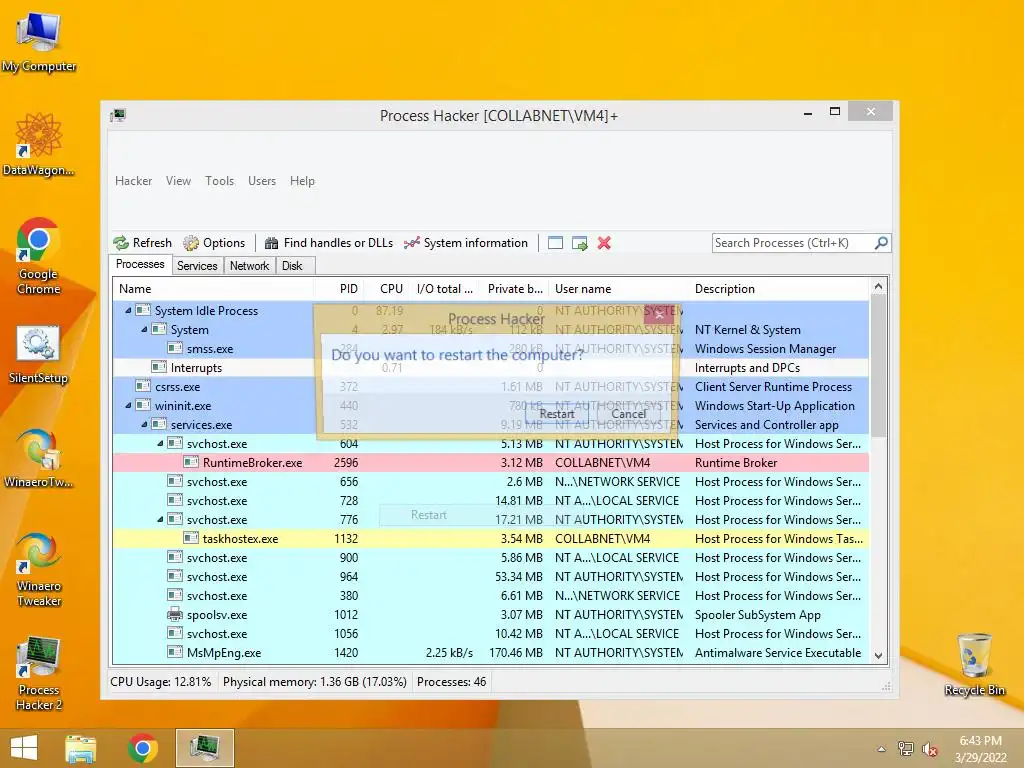Image resolution: width=1024 pixels, height=768 pixels.
Task: Click Restart in the confirmation dialog
Action: pos(557,414)
